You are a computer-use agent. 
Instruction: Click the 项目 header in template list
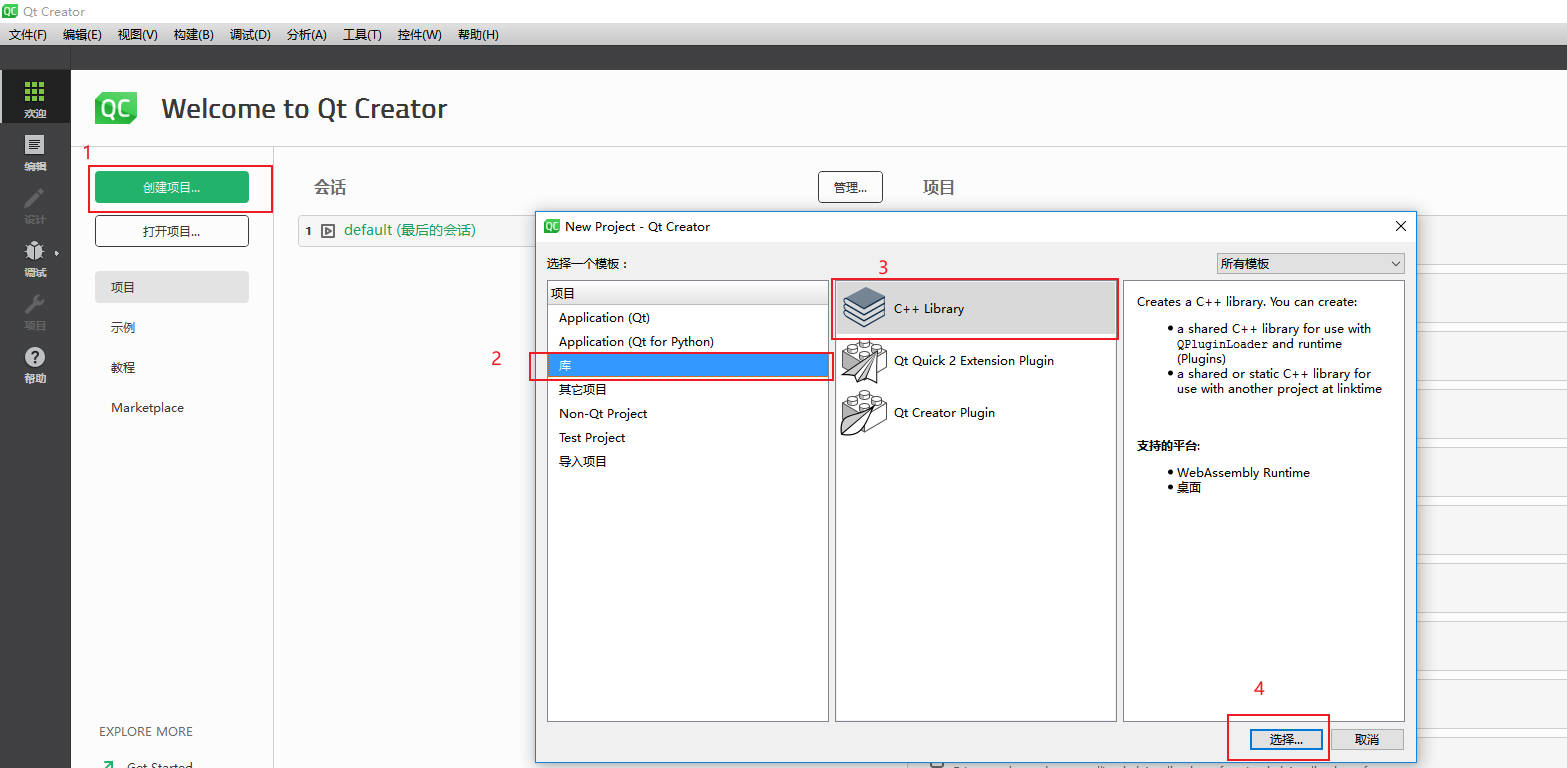[688, 293]
